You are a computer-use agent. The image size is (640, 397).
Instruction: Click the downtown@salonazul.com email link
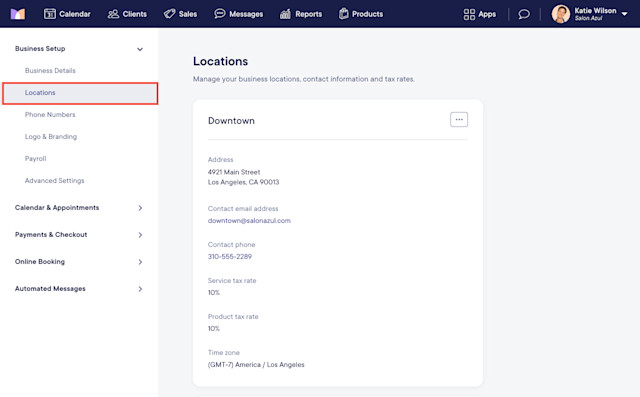(x=249, y=221)
